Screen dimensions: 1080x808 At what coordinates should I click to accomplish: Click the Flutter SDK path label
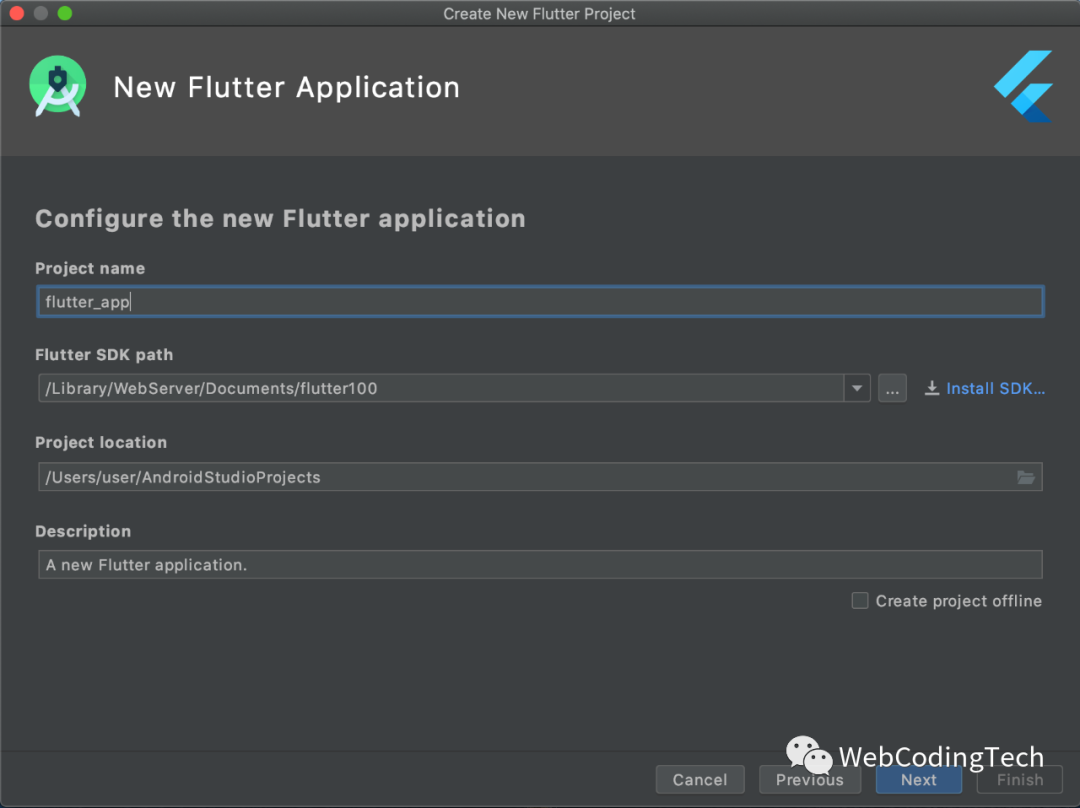point(104,355)
